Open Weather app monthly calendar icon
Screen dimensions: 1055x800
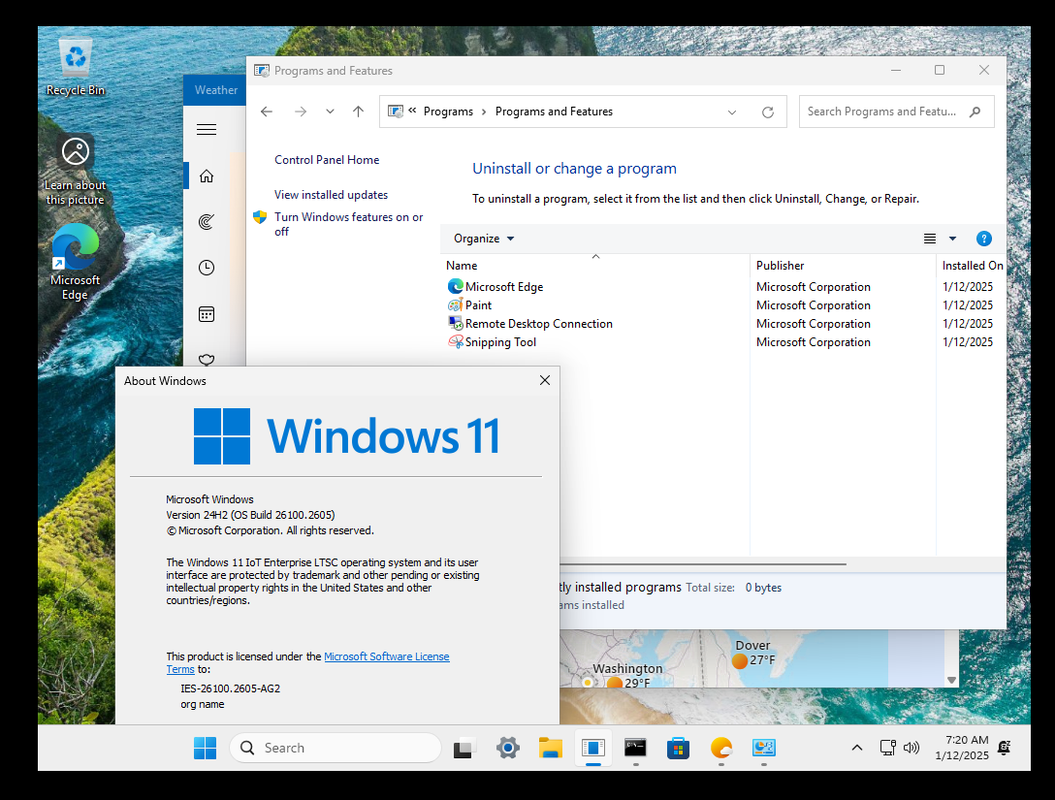(x=207, y=314)
